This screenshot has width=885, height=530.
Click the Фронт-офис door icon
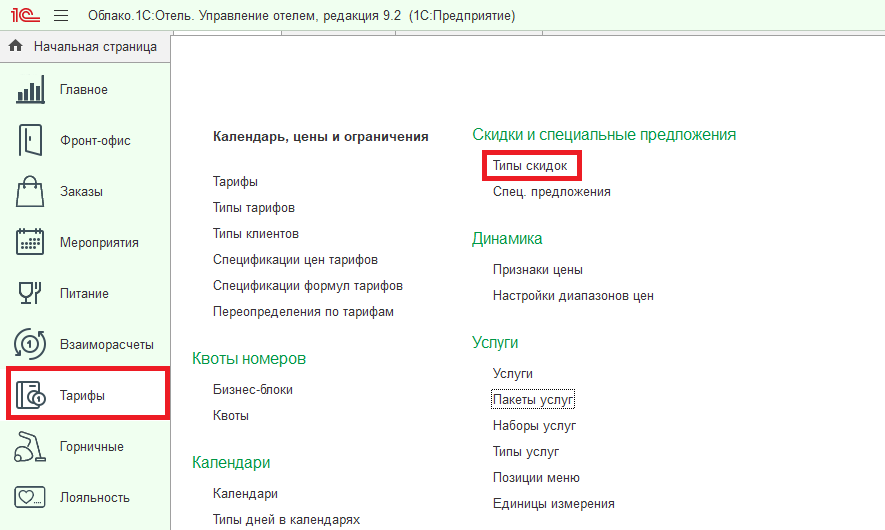click(30, 140)
